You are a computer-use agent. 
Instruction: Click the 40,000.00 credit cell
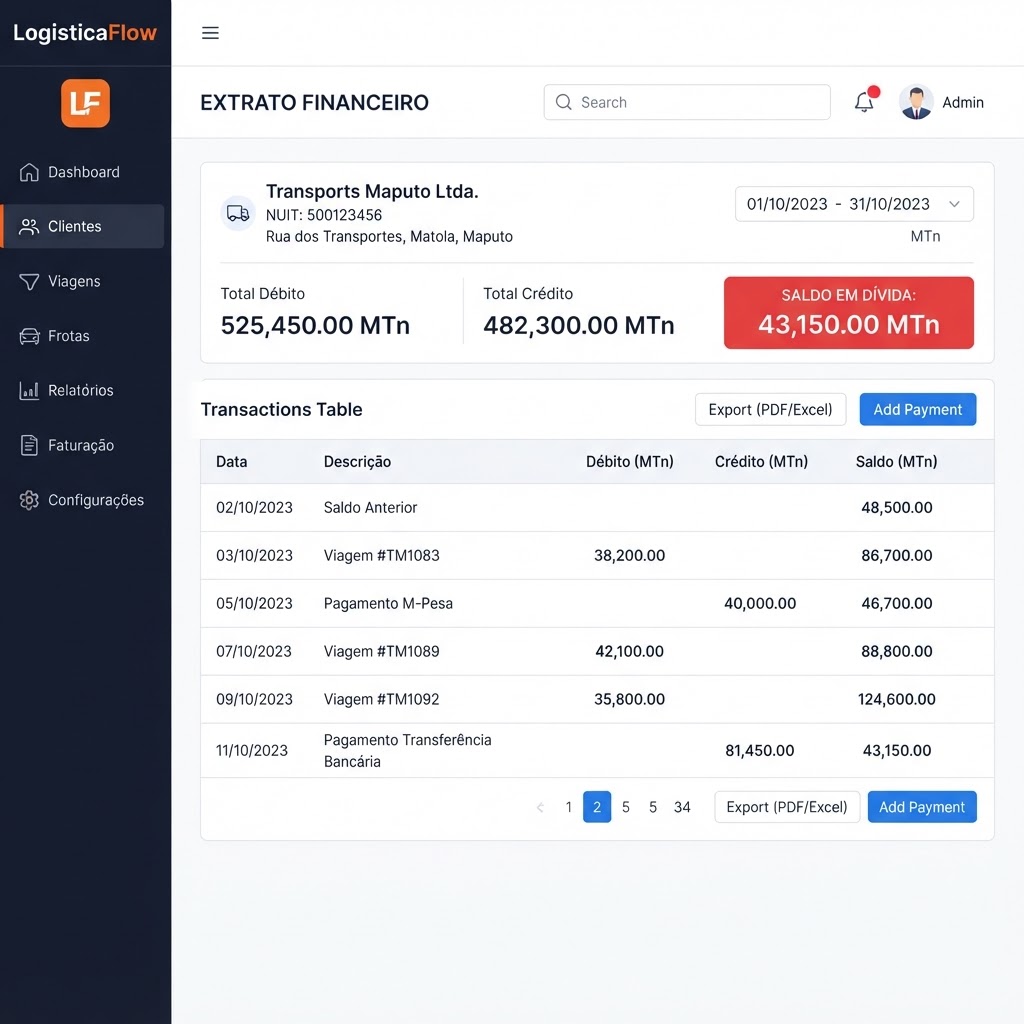coord(760,603)
